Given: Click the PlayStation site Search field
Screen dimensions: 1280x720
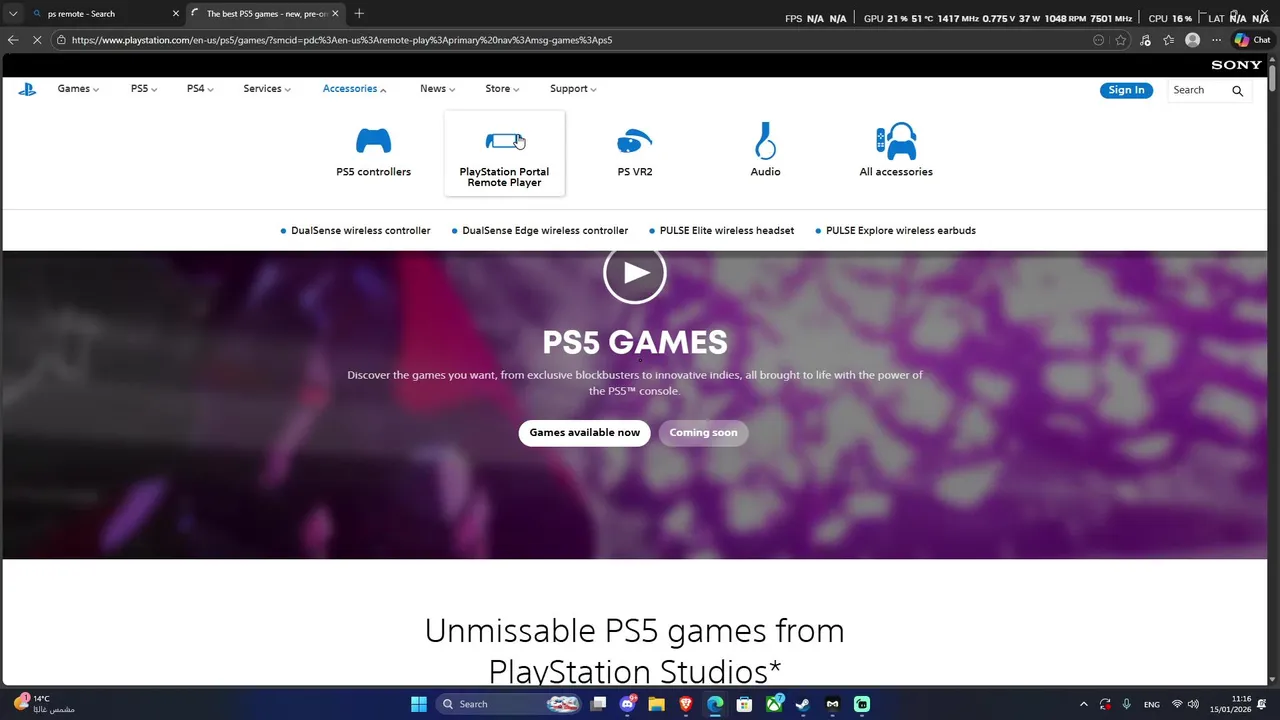Looking at the screenshot, I should click(1198, 90).
